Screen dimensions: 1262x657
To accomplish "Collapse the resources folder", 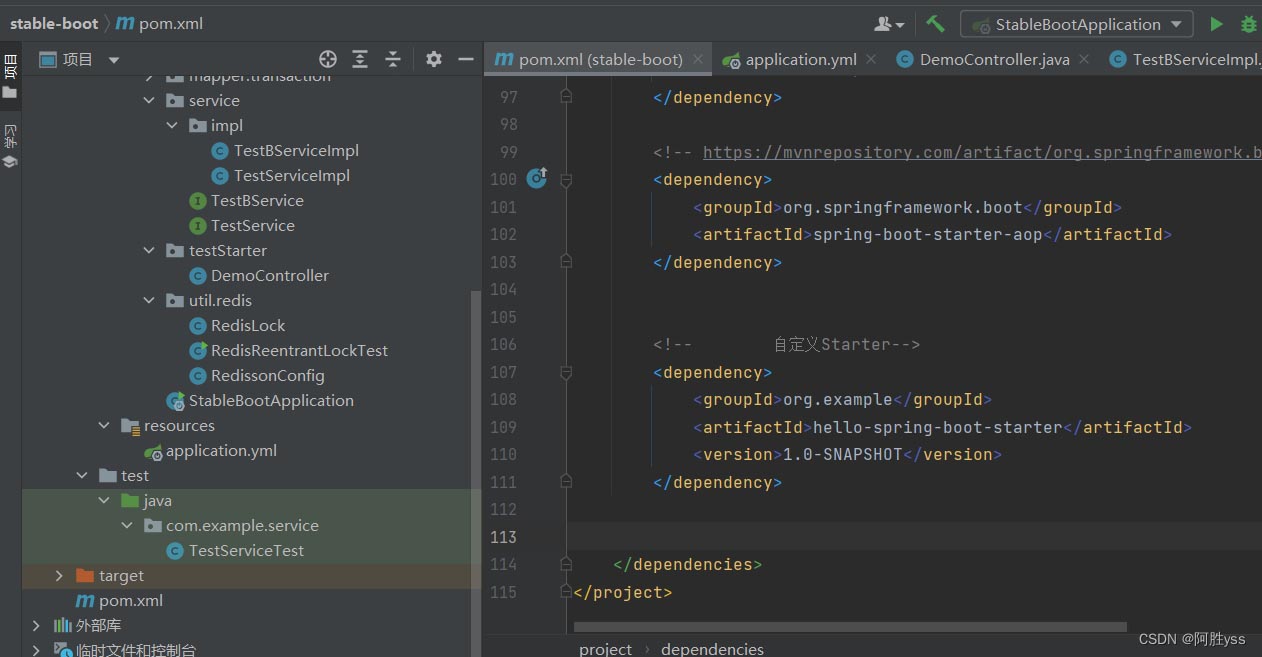I will coord(104,426).
